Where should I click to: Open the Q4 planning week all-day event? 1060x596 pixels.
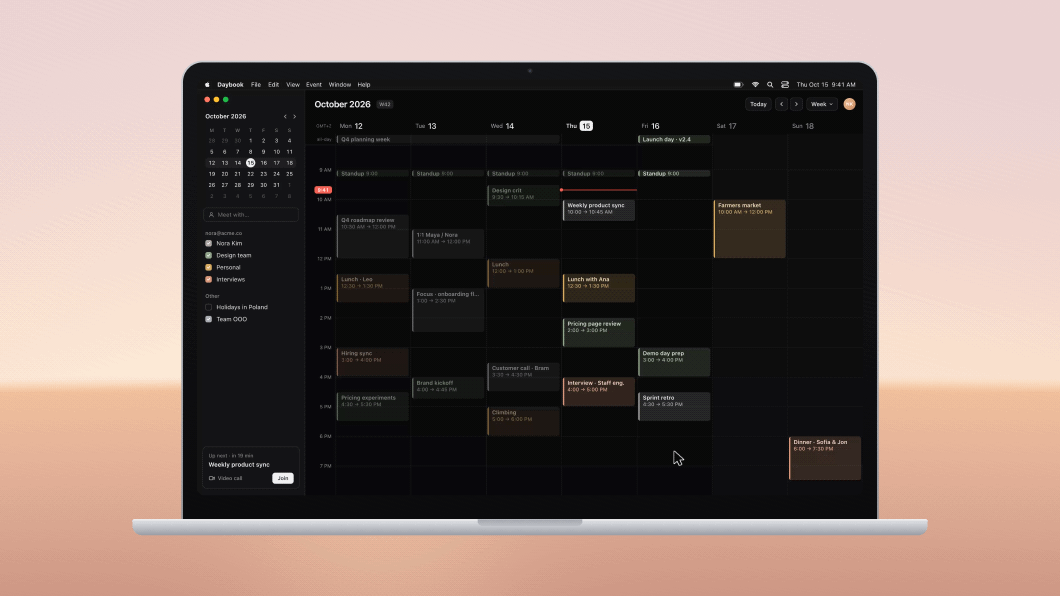tap(448, 139)
